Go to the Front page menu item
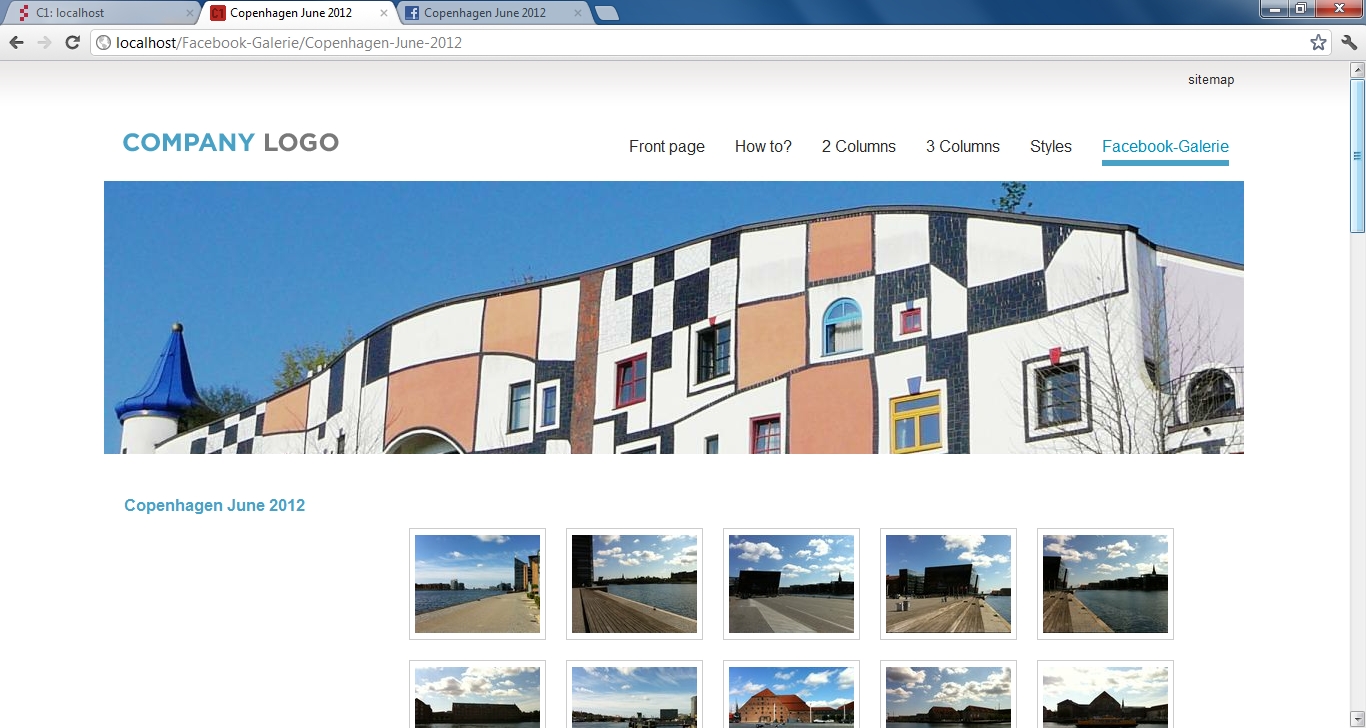The width and height of the screenshot is (1366, 728). (666, 146)
